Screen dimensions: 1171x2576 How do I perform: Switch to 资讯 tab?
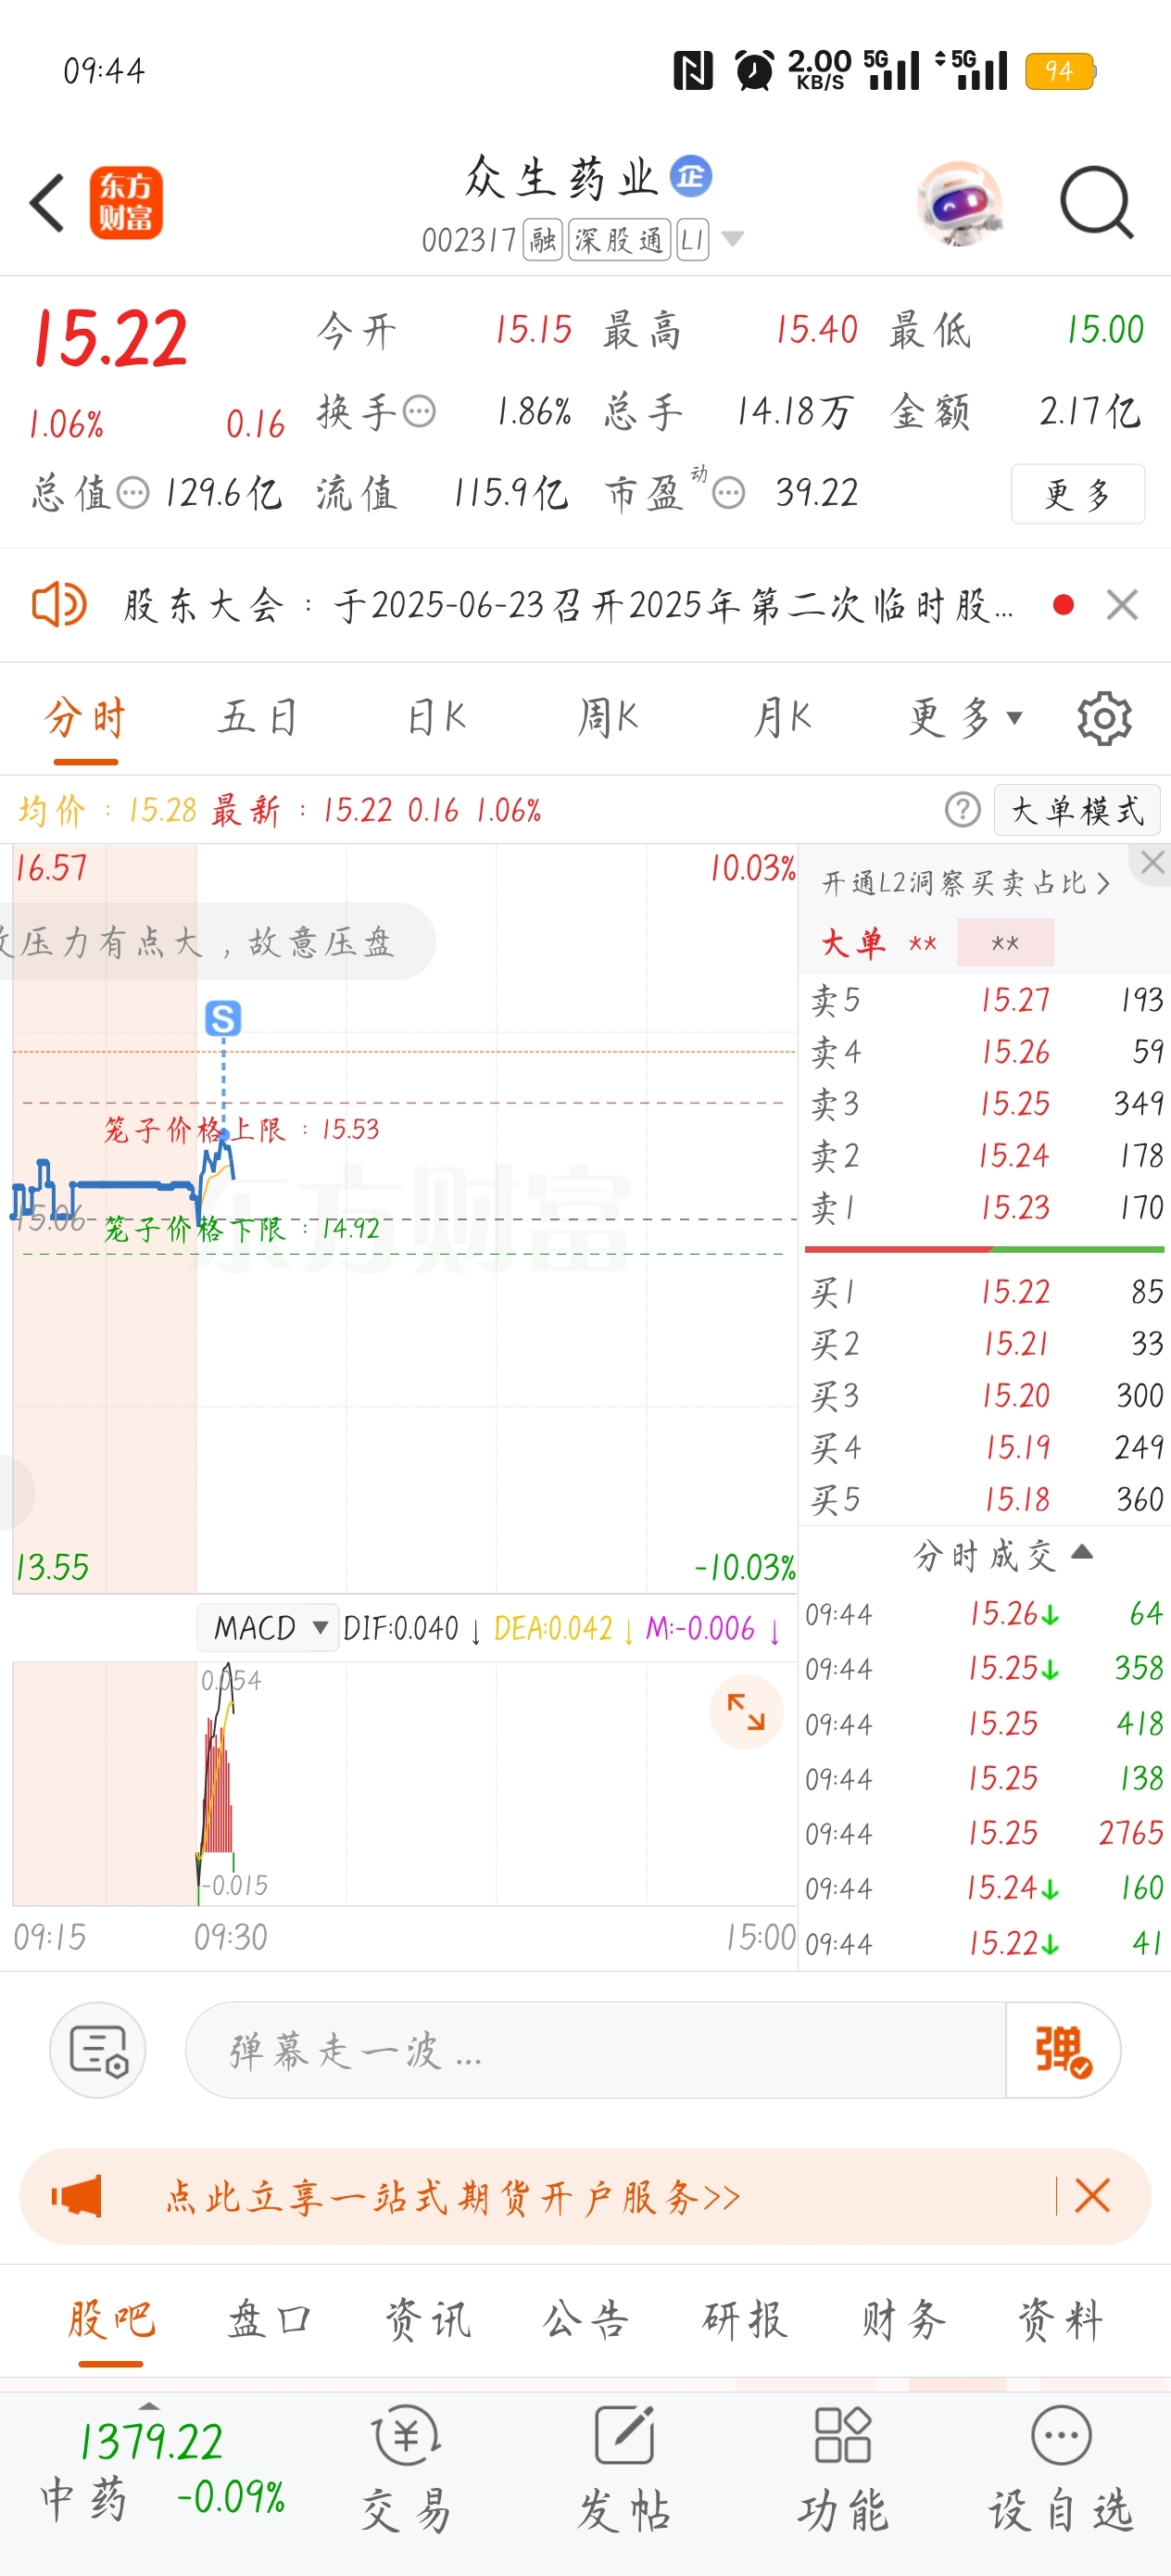point(427,2320)
